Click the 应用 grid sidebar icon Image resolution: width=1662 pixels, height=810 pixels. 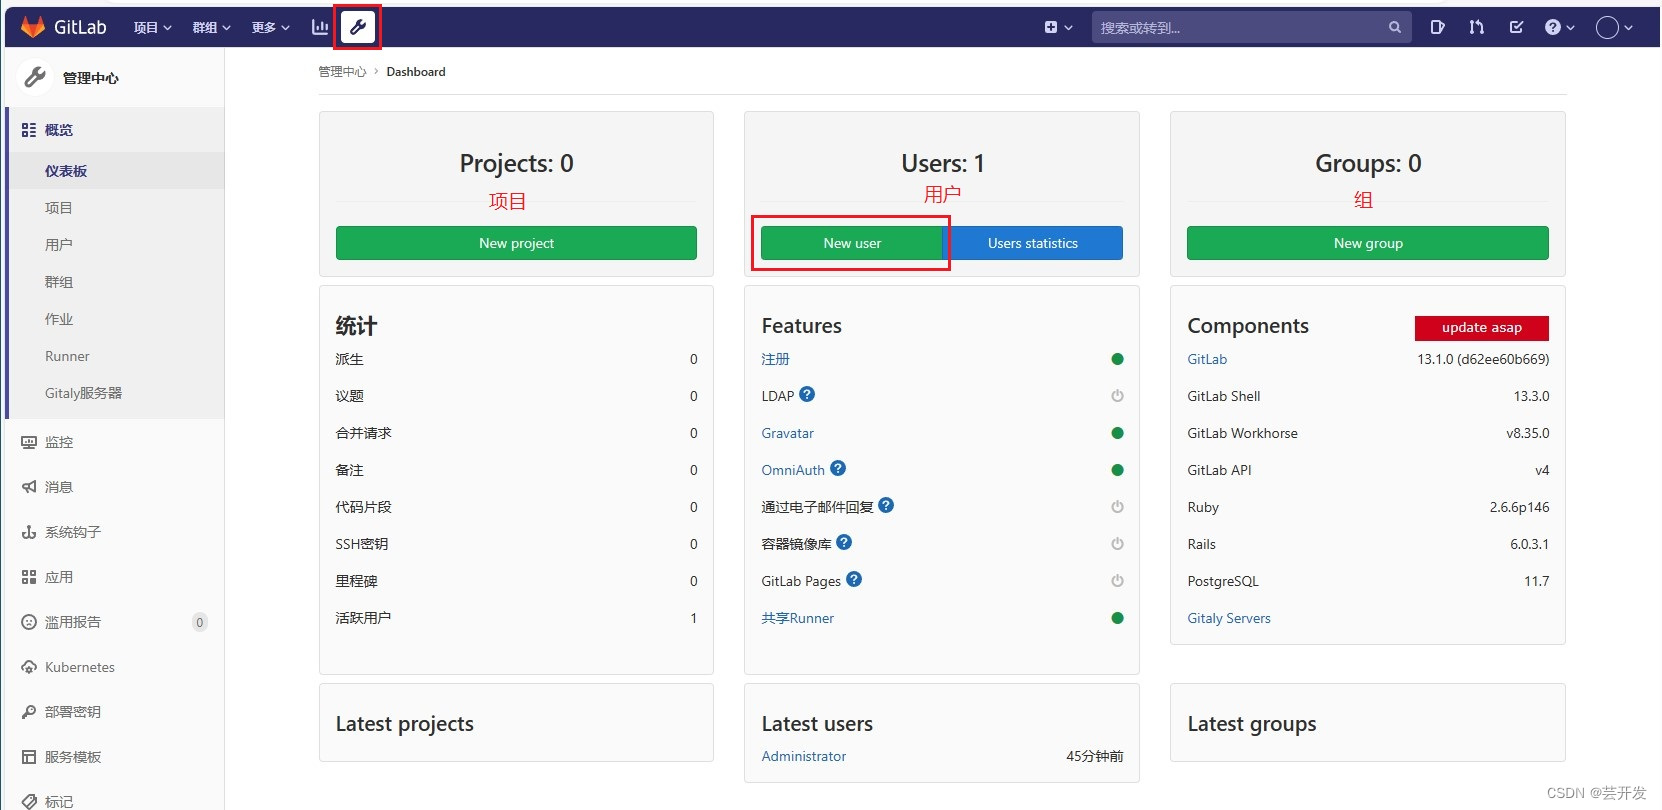click(29, 577)
